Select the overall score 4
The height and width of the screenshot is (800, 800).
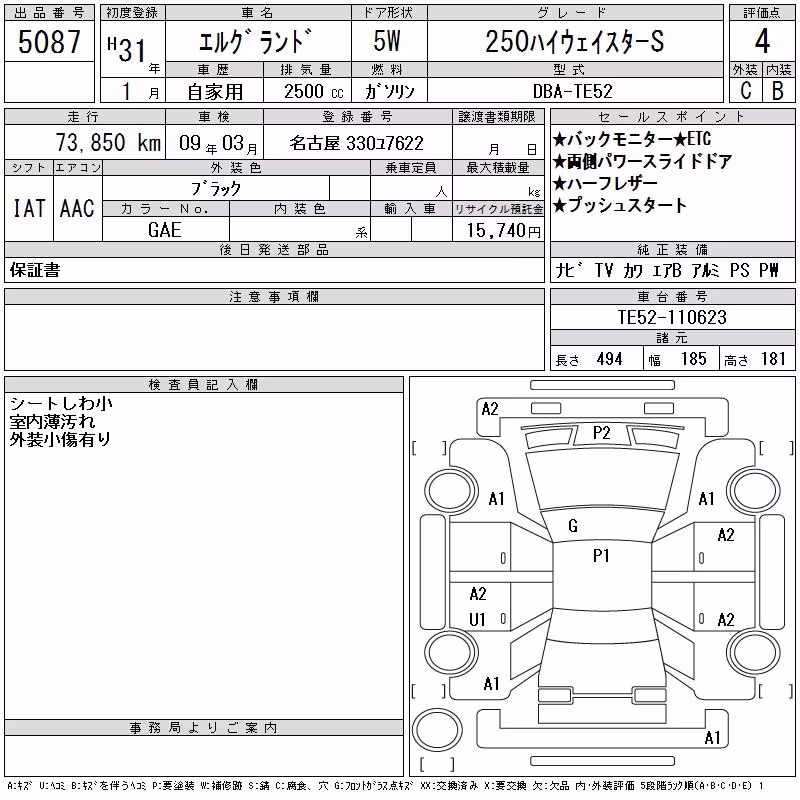(x=762, y=41)
